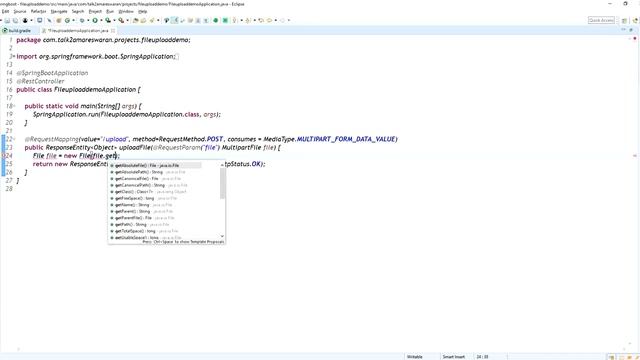The height and width of the screenshot is (360, 640).
Task: Click the Save All toolbar icon
Action: point(16,20)
